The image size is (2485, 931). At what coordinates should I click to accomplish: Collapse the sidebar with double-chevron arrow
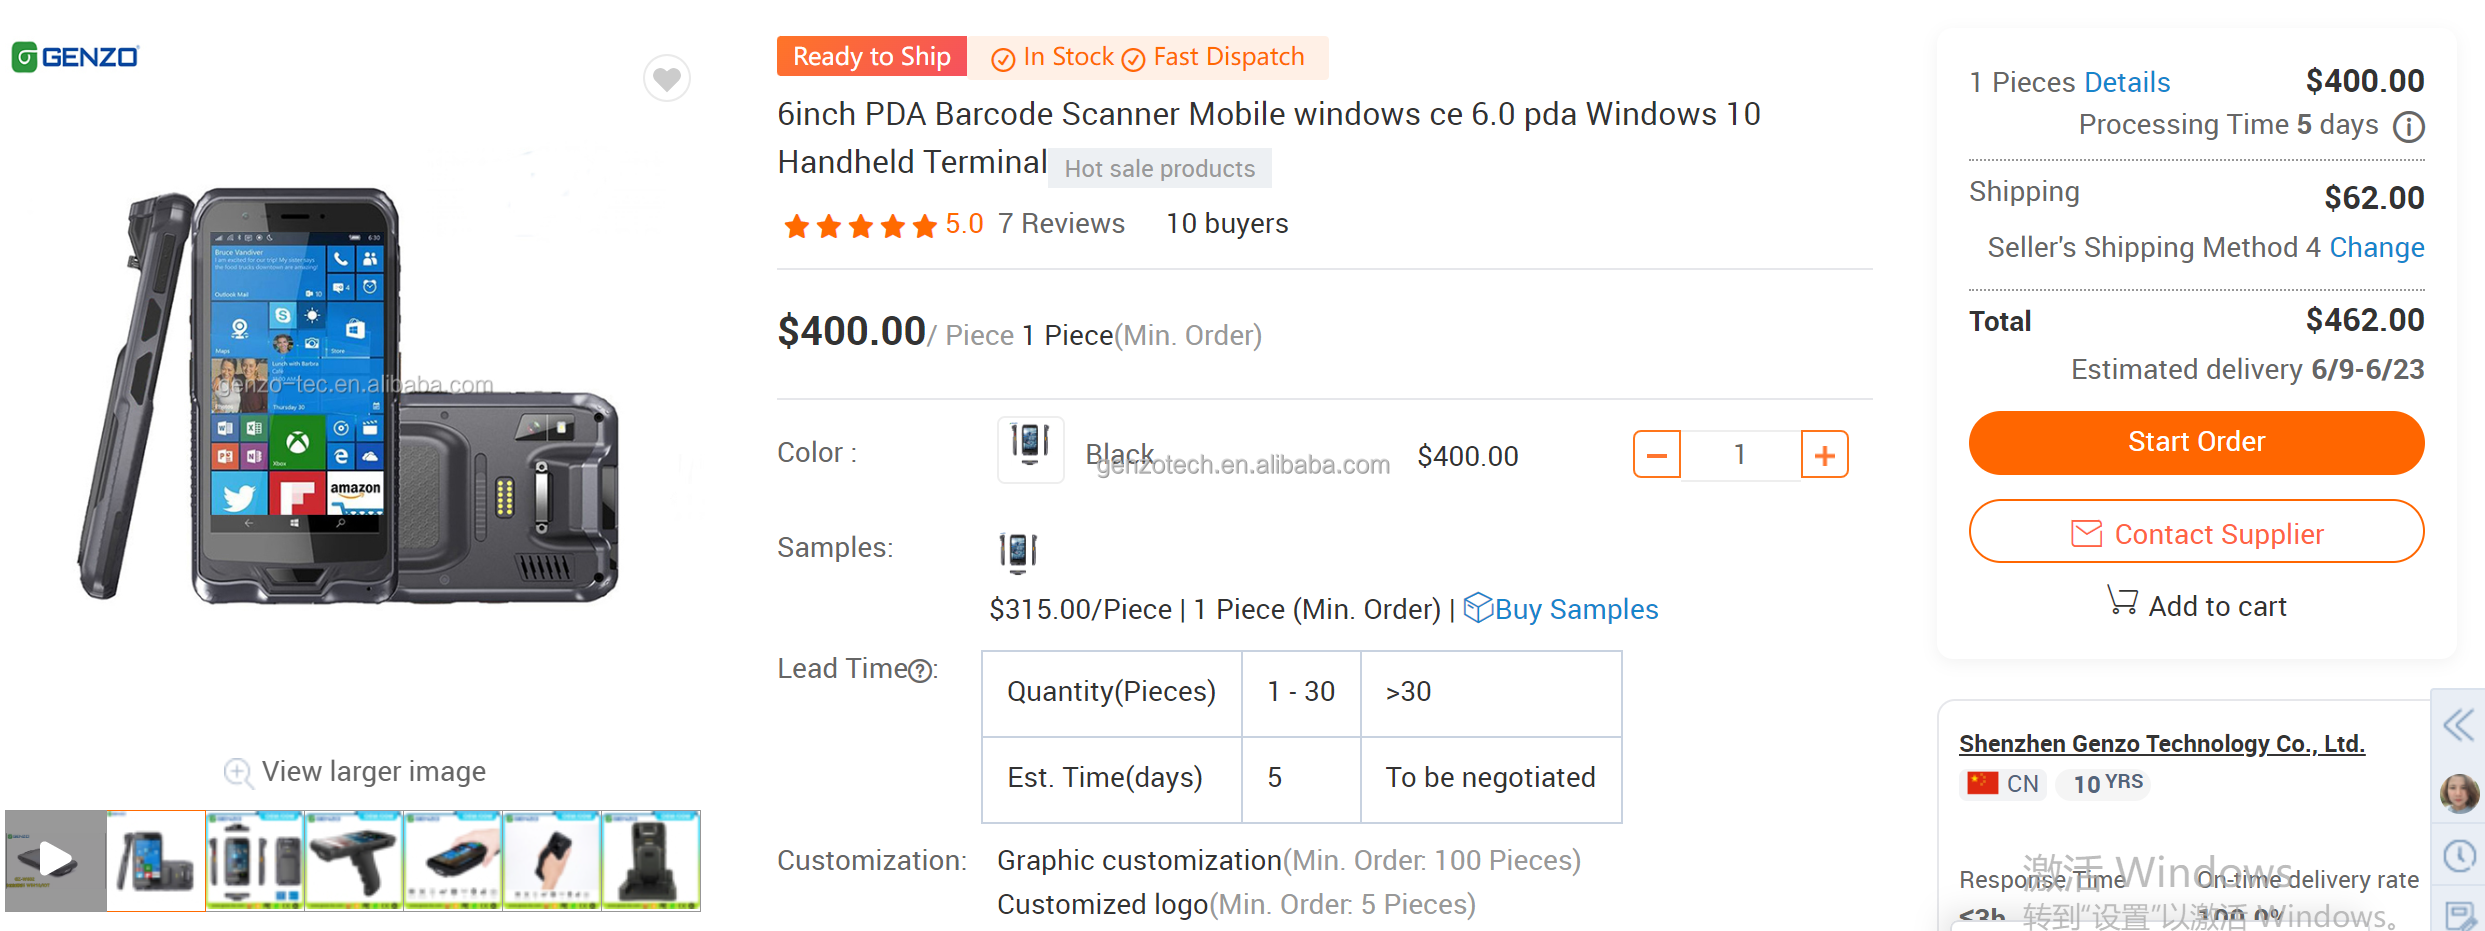2459,725
